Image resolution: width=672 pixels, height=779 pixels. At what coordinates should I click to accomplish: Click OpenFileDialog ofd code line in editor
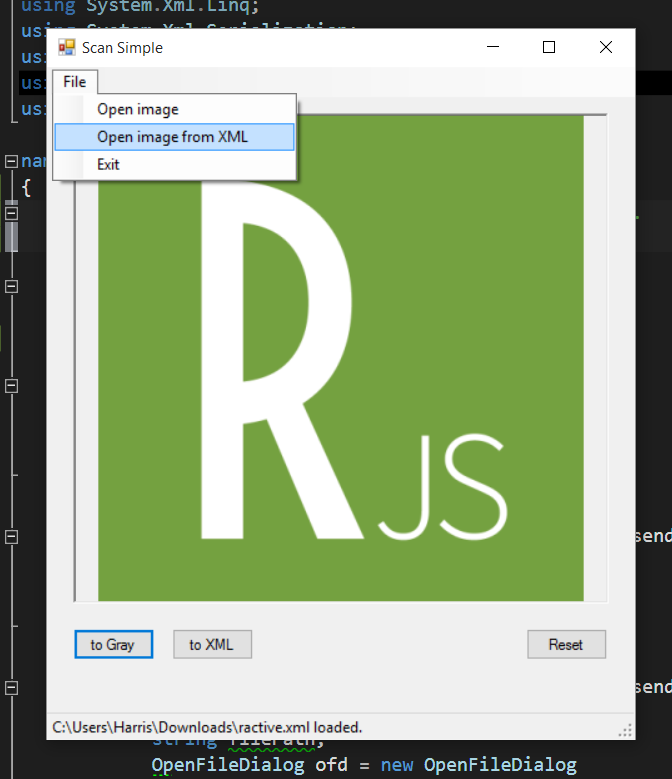[x=365, y=765]
